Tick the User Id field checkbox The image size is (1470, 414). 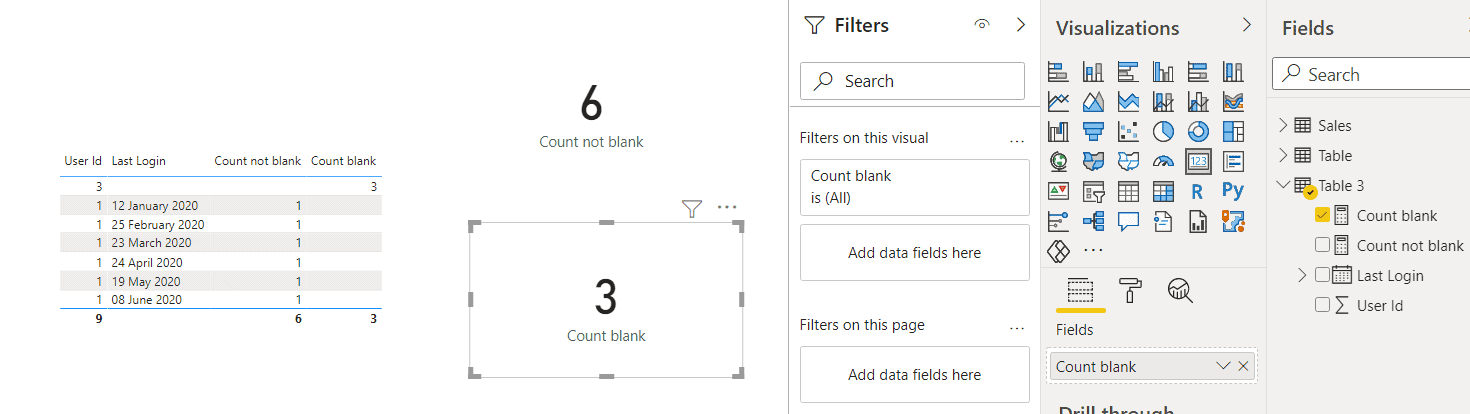coord(1322,305)
